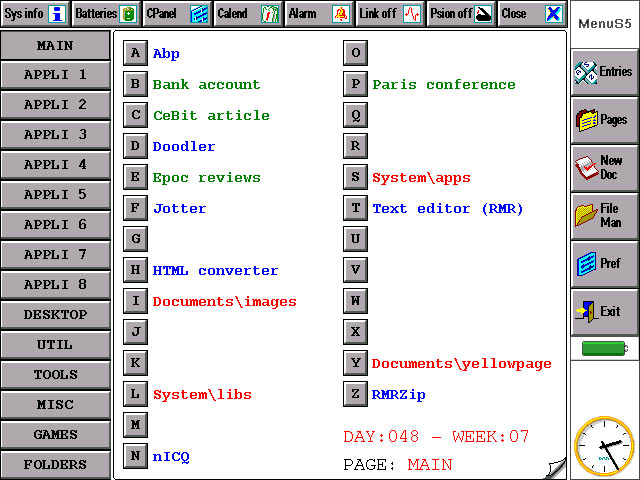Click letter key H button
640x480 pixels.
[136, 270]
